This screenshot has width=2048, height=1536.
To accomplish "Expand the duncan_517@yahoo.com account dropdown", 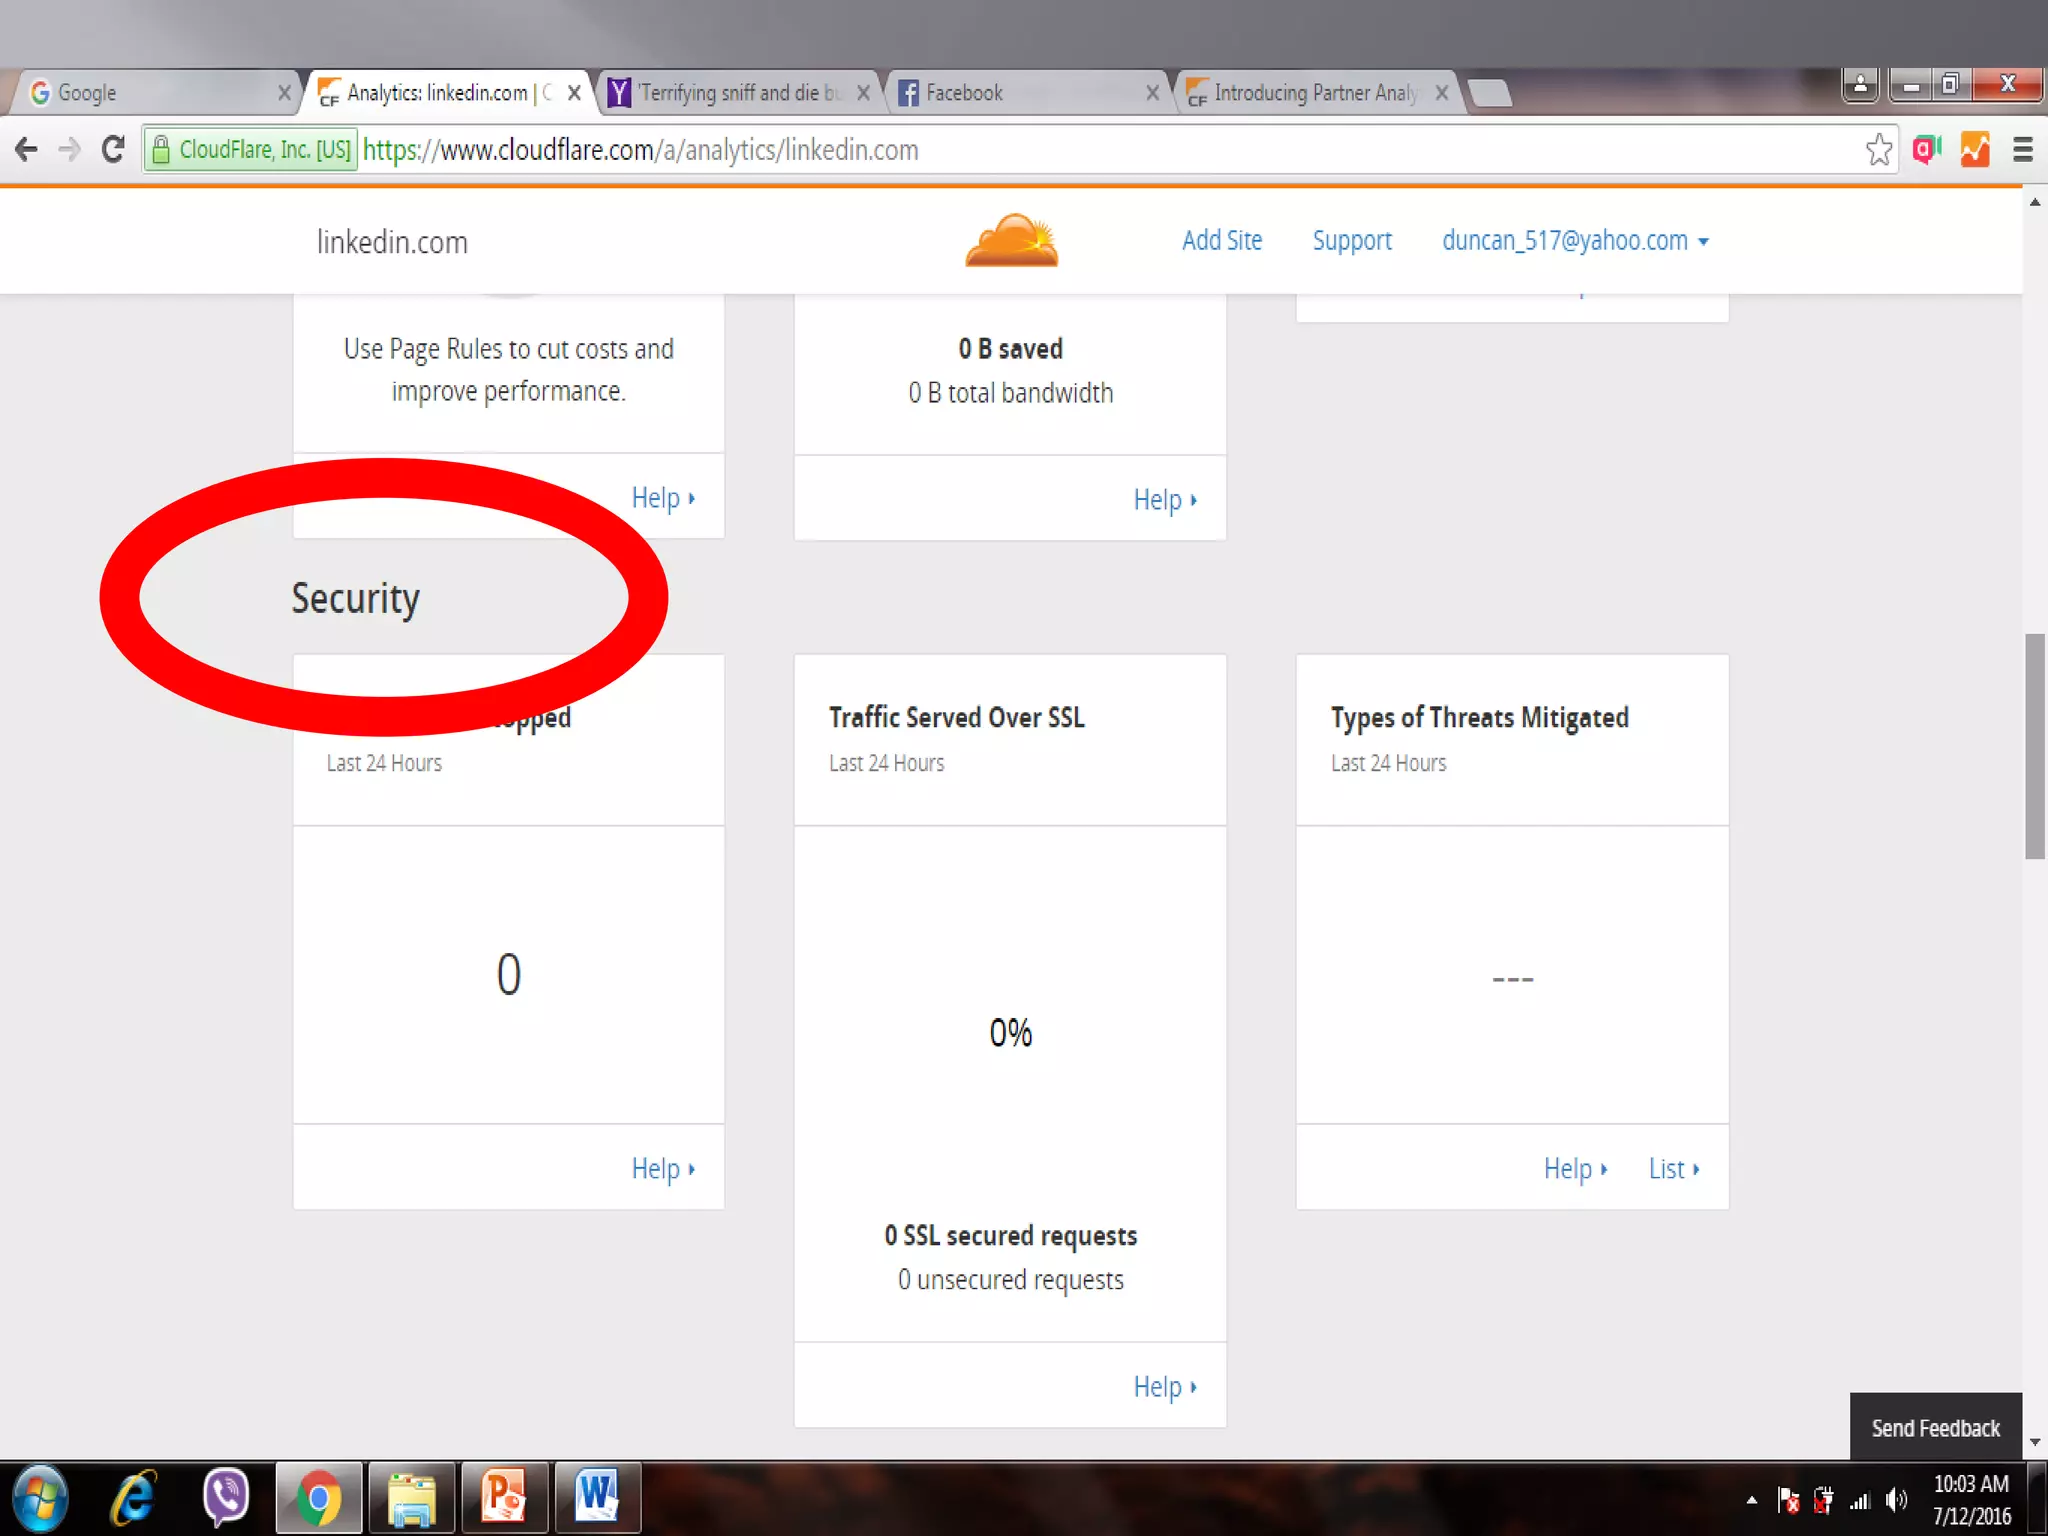I will pyautogui.click(x=1575, y=241).
